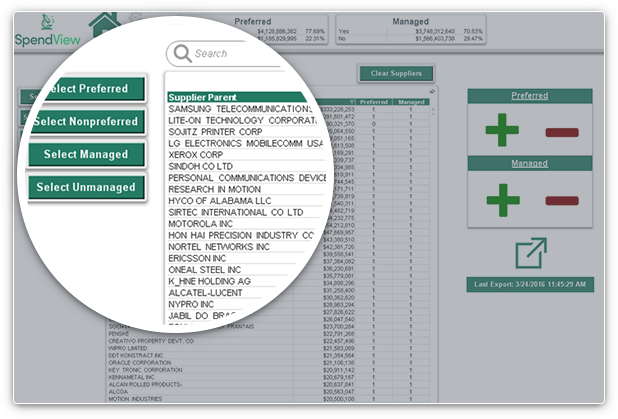Select ERICSSON INC row

pos(197,258)
